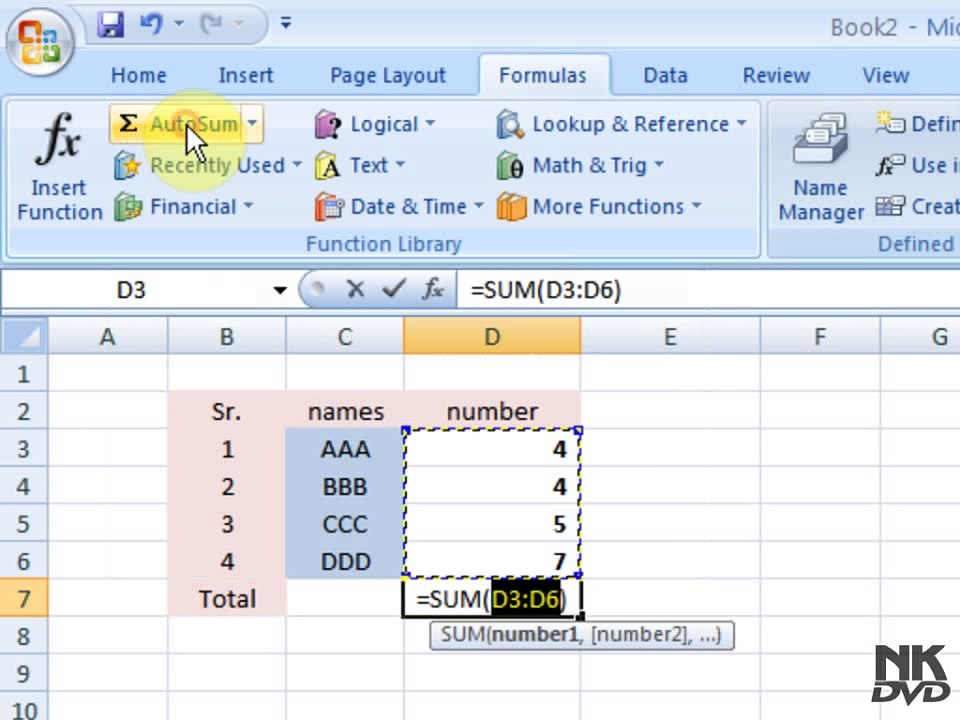
Task: Open the Text functions menu
Action: [359, 165]
